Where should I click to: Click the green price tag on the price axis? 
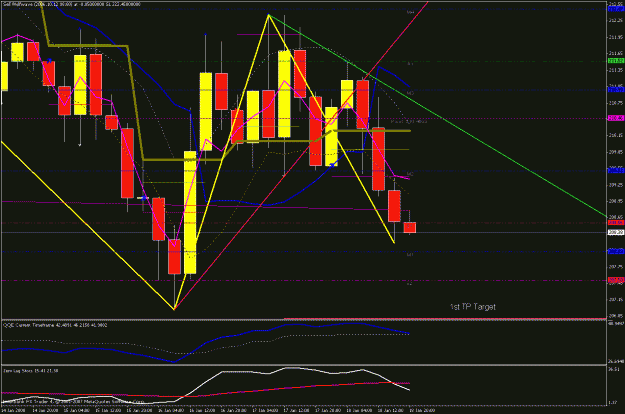(615, 61)
